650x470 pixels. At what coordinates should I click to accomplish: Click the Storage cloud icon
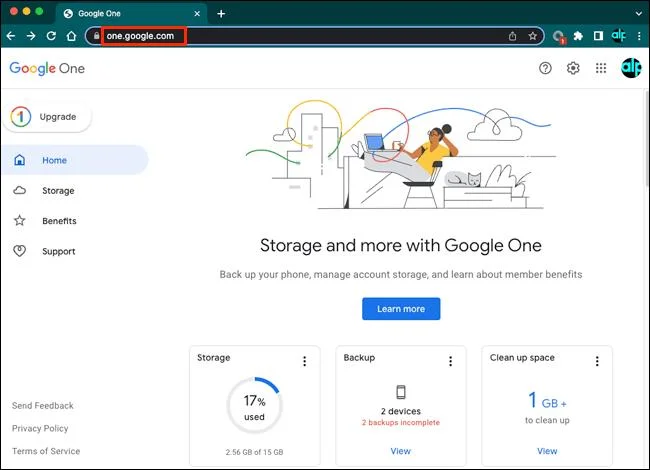19,190
